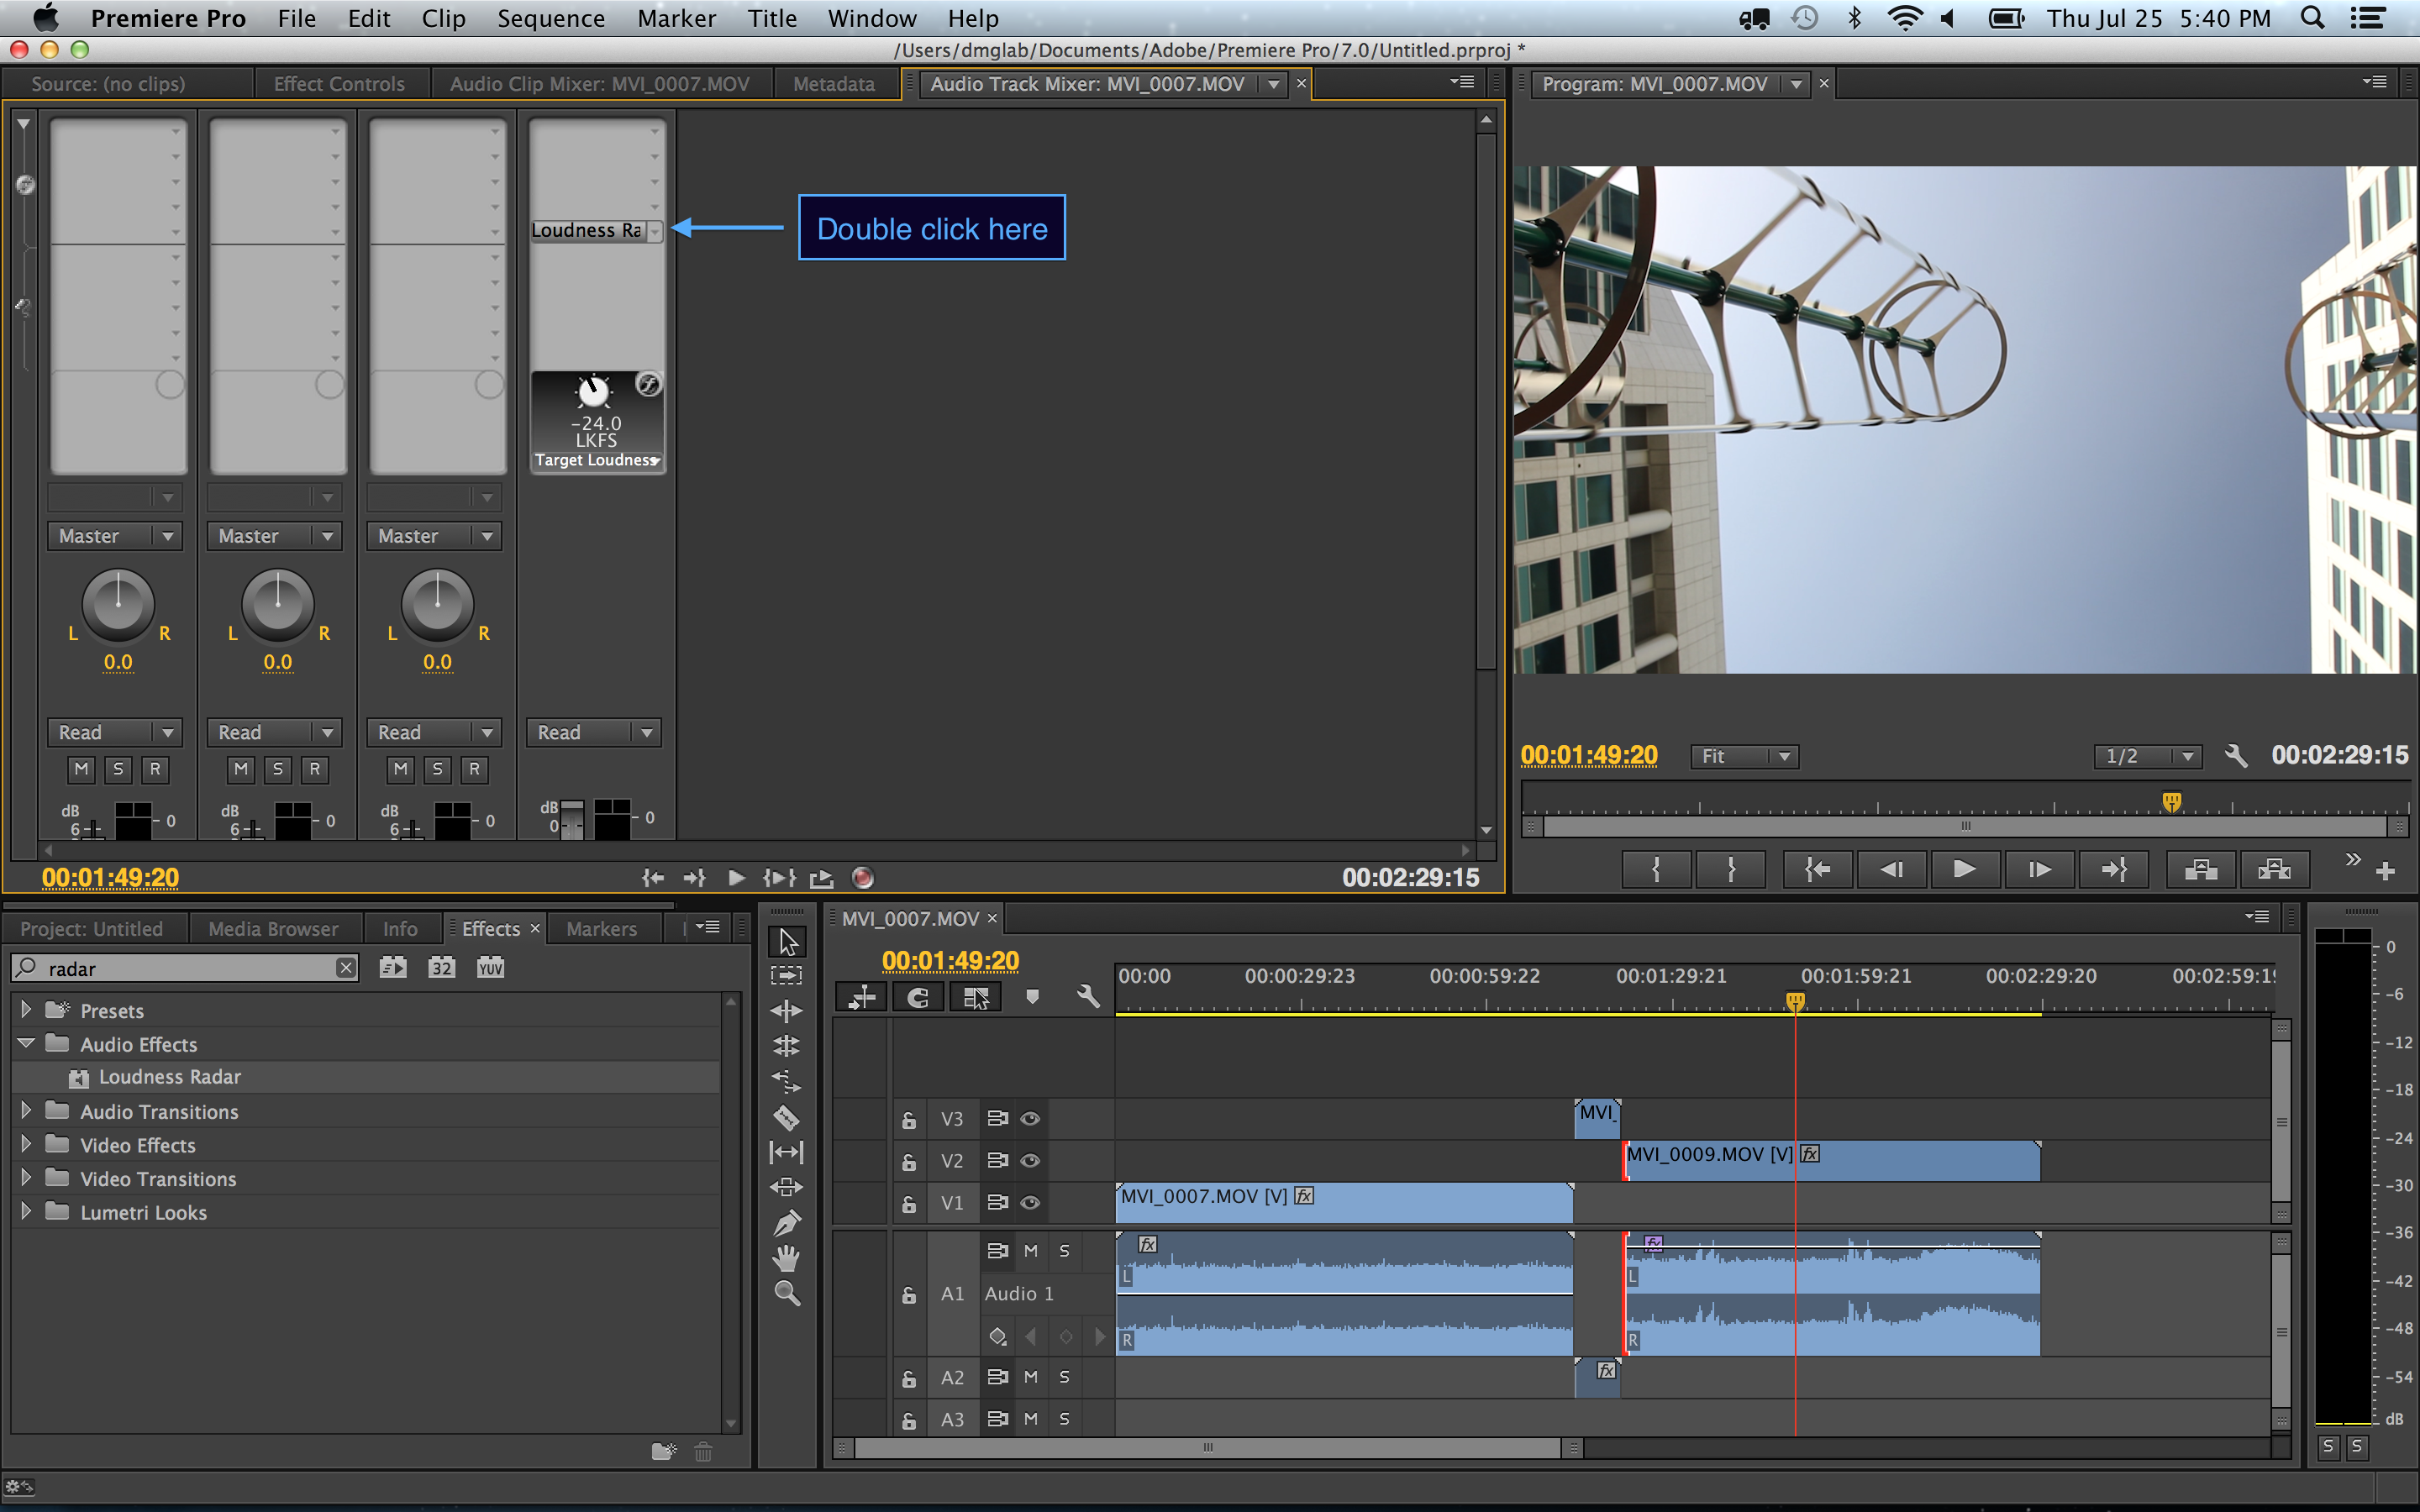
Task: Click the record button in Audio Track Mixer
Action: click(862, 877)
